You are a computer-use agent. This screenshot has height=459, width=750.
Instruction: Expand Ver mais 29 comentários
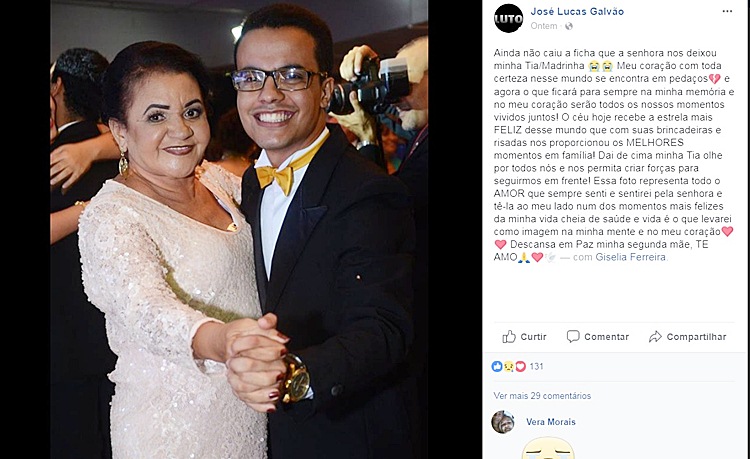(x=542, y=396)
